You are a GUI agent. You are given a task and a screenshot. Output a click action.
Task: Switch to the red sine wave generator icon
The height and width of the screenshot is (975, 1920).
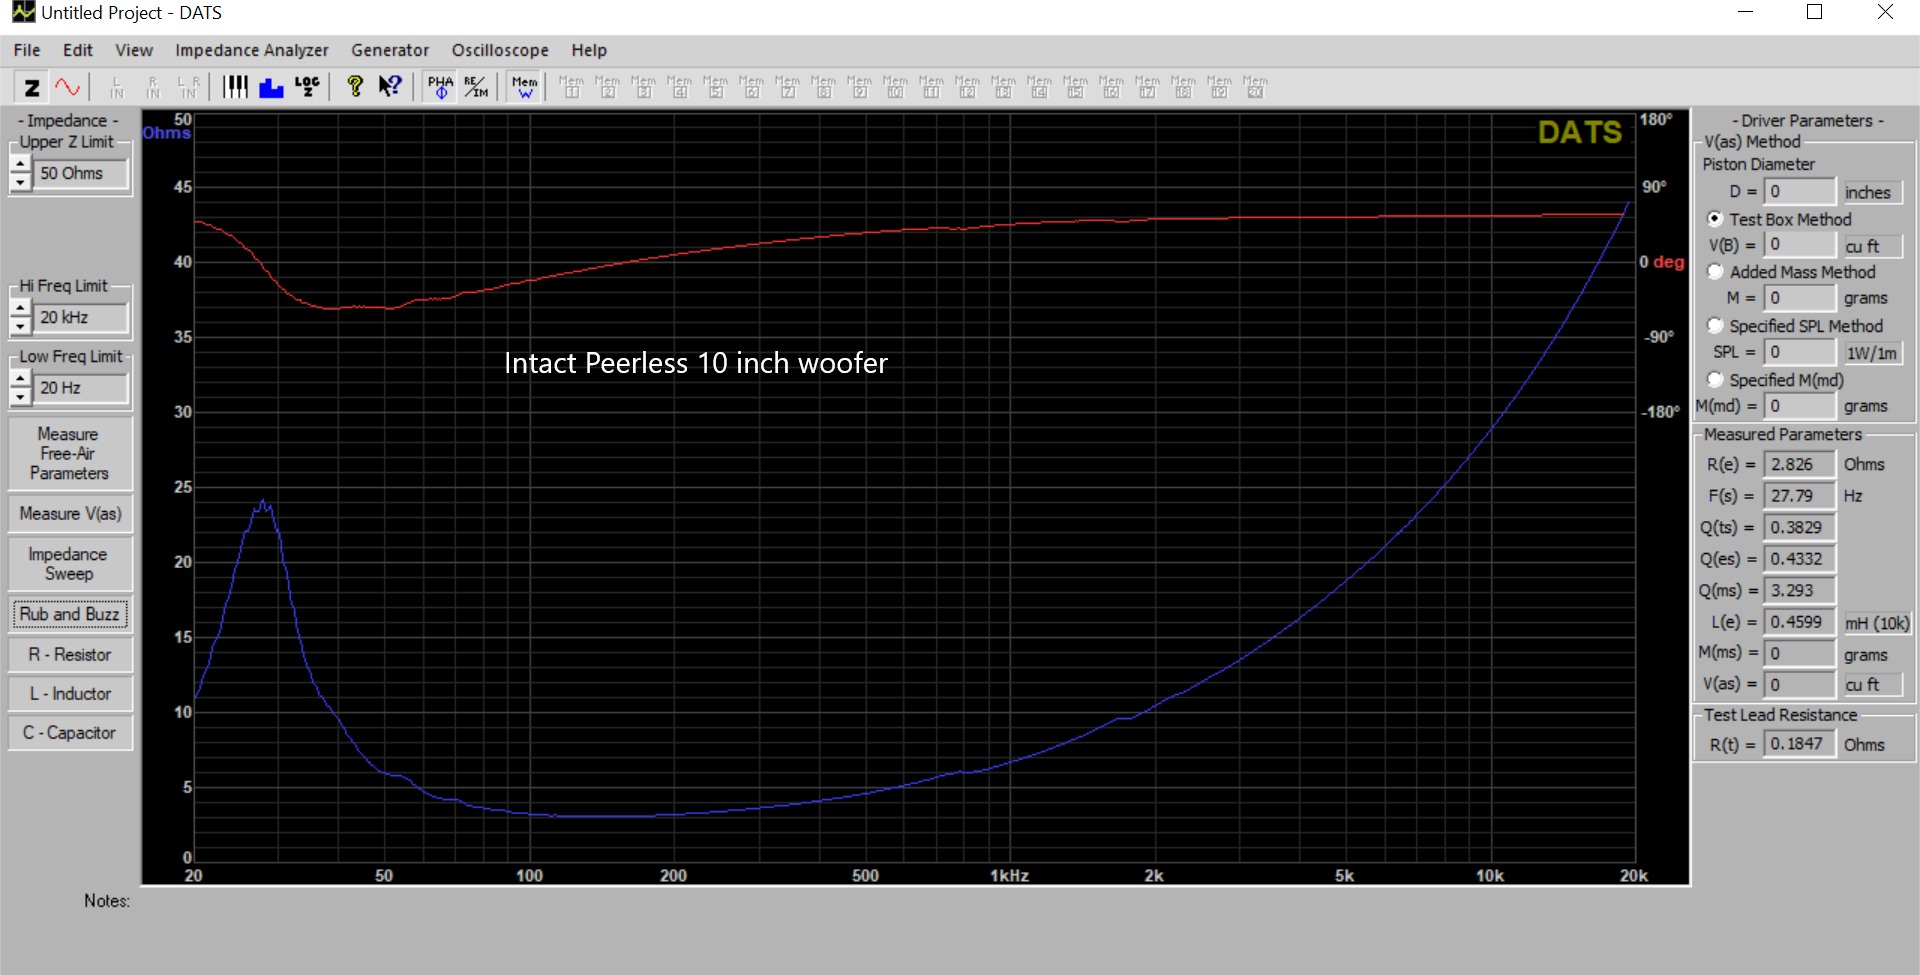pyautogui.click(x=67, y=87)
